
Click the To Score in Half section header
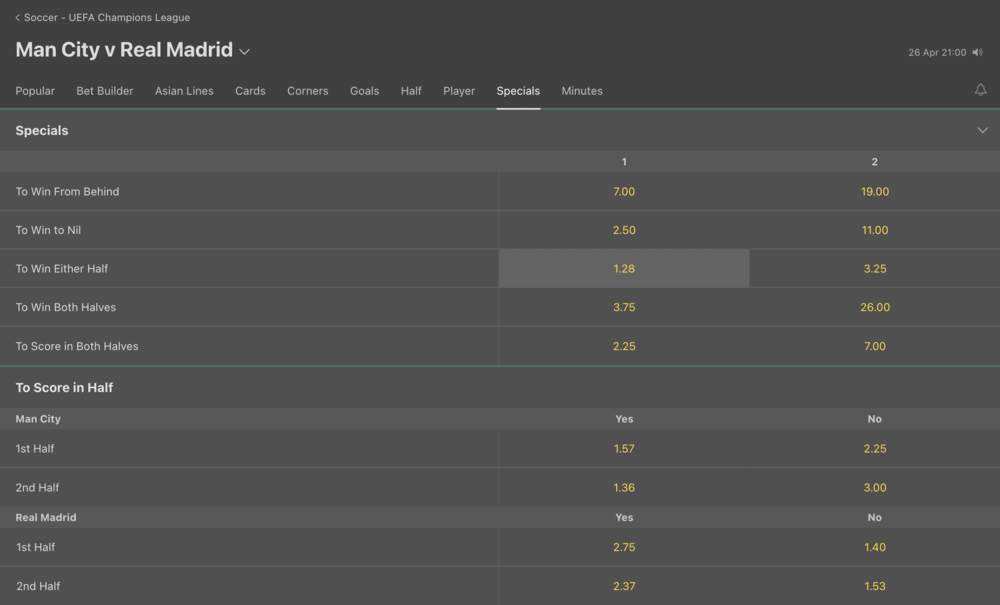coord(65,388)
